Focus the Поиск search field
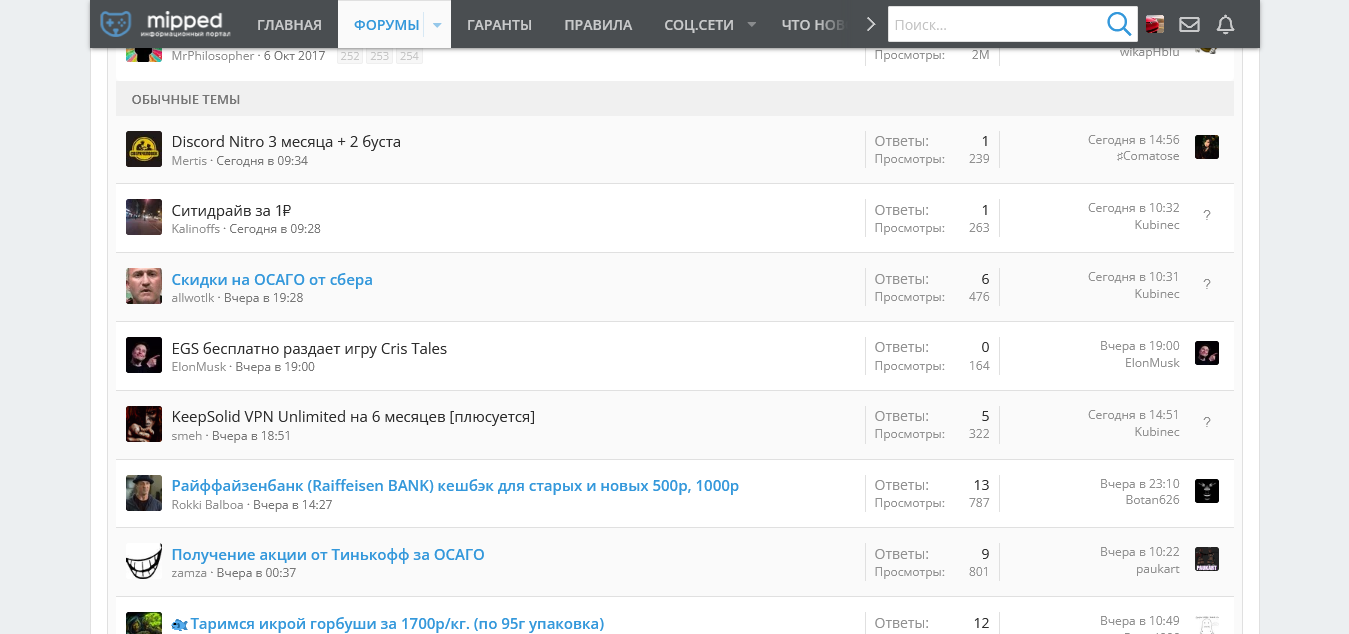The width and height of the screenshot is (1349, 634). pyautogui.click(x=997, y=24)
